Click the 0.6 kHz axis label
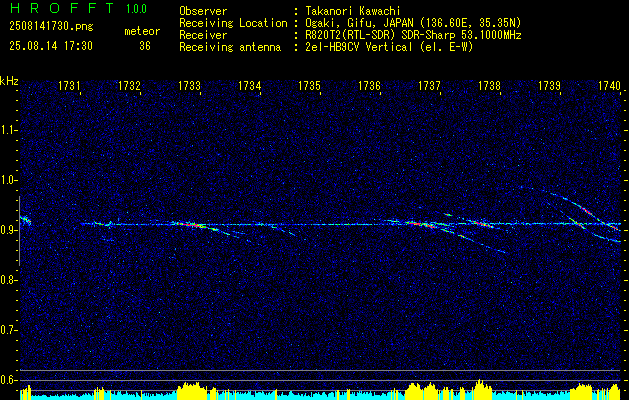The image size is (629, 400). click(x=8, y=380)
